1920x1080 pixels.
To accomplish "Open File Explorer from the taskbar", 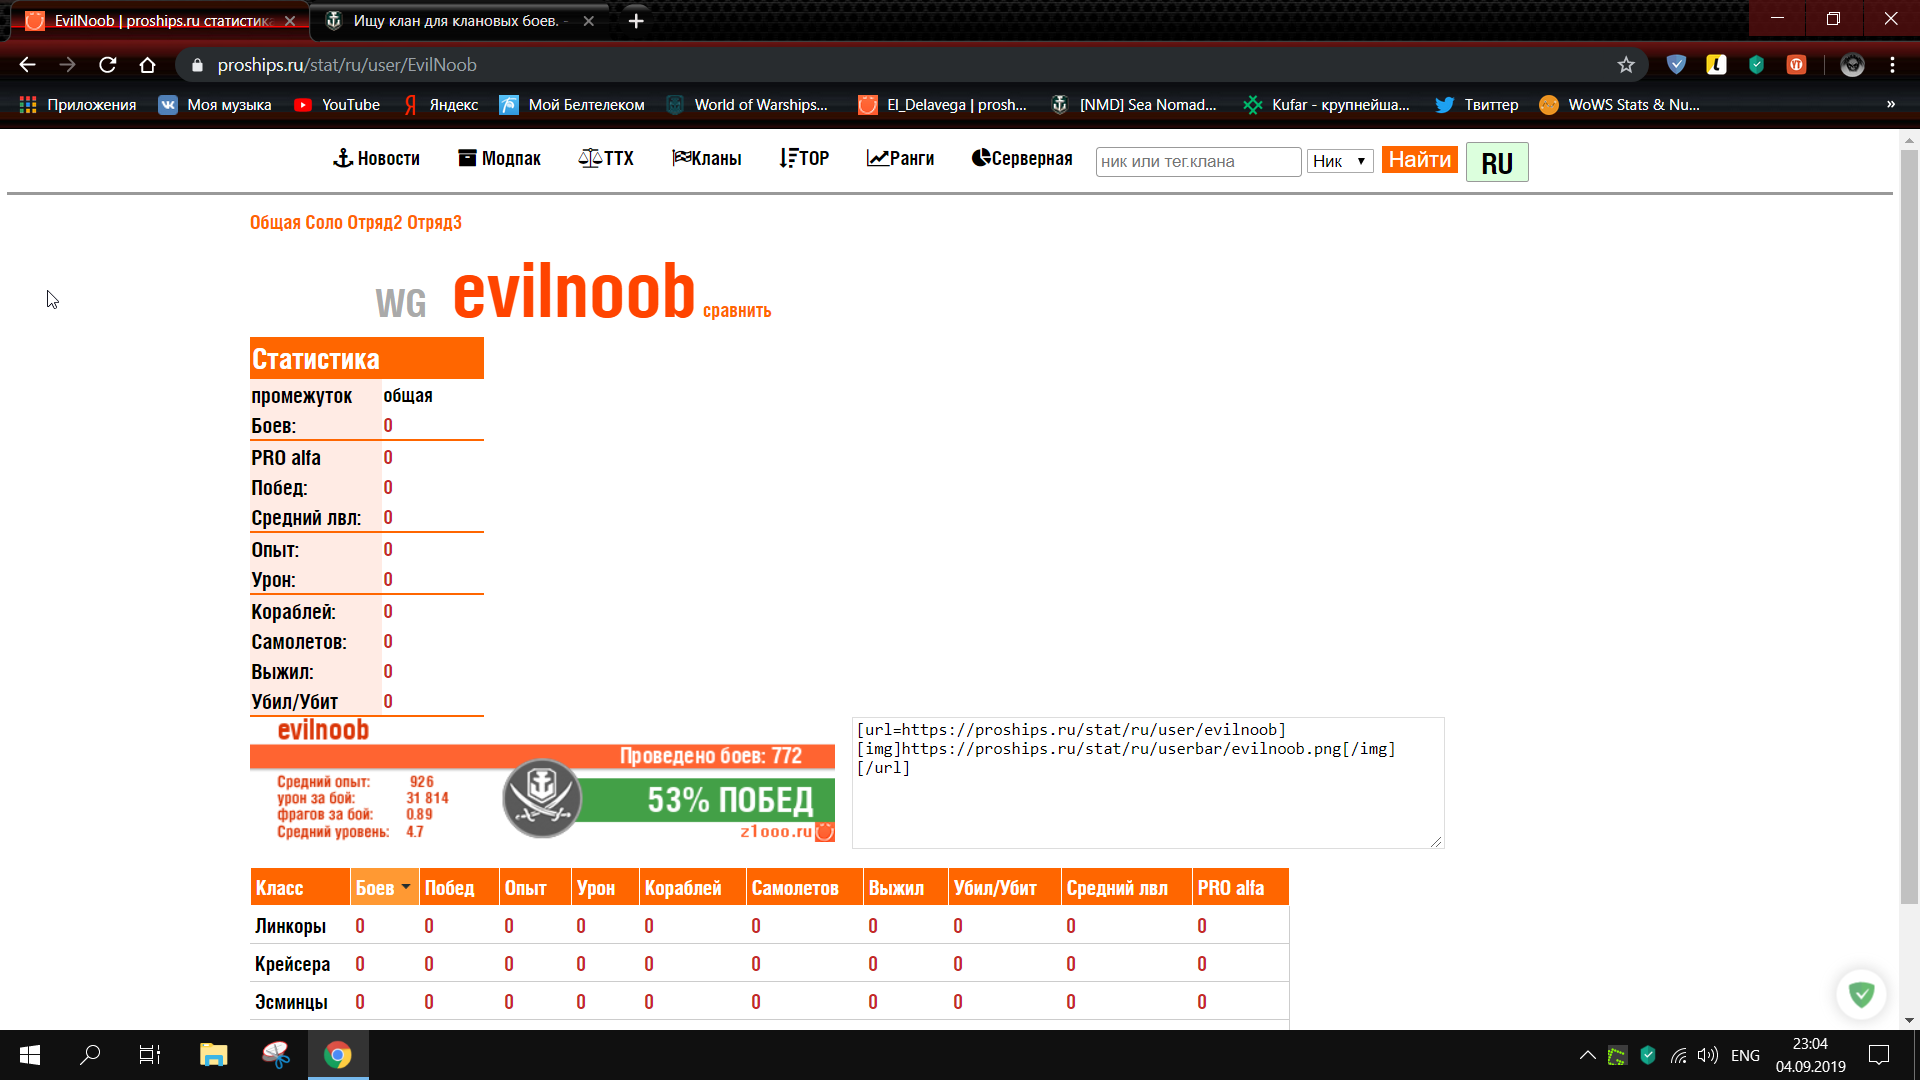I will tap(213, 1055).
